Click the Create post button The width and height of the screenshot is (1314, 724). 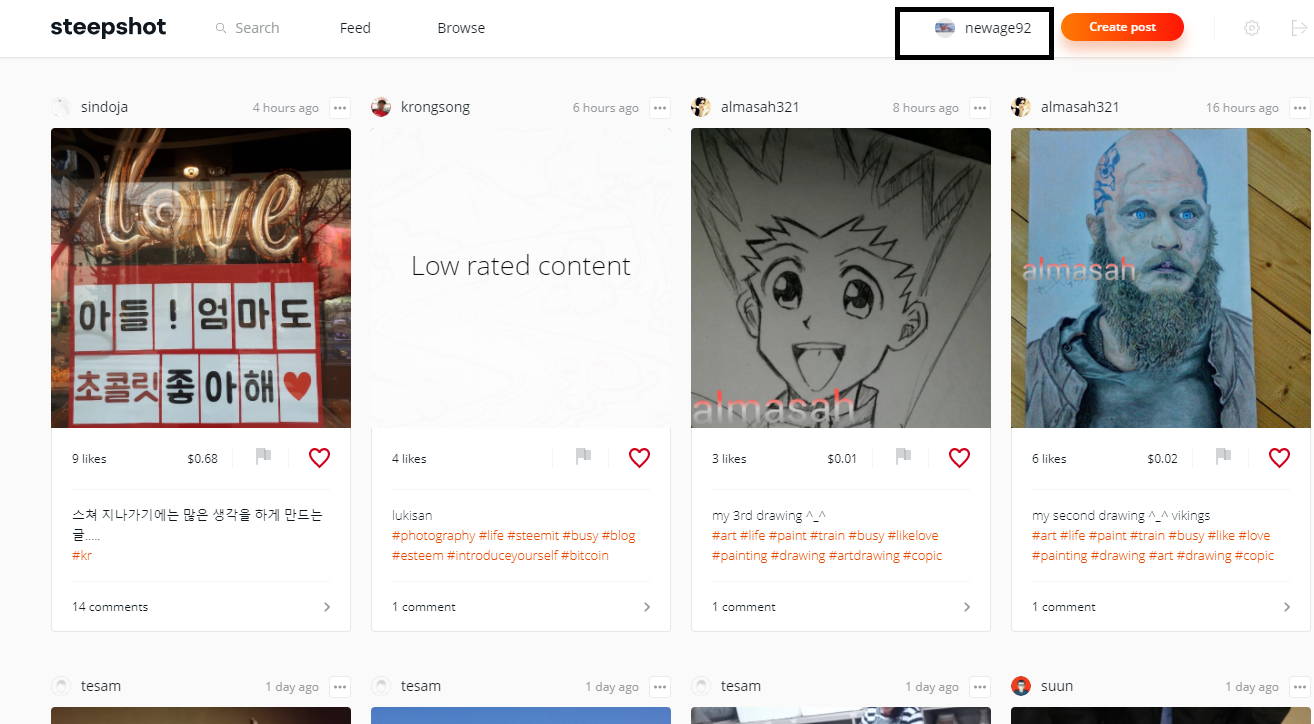click(x=1122, y=27)
